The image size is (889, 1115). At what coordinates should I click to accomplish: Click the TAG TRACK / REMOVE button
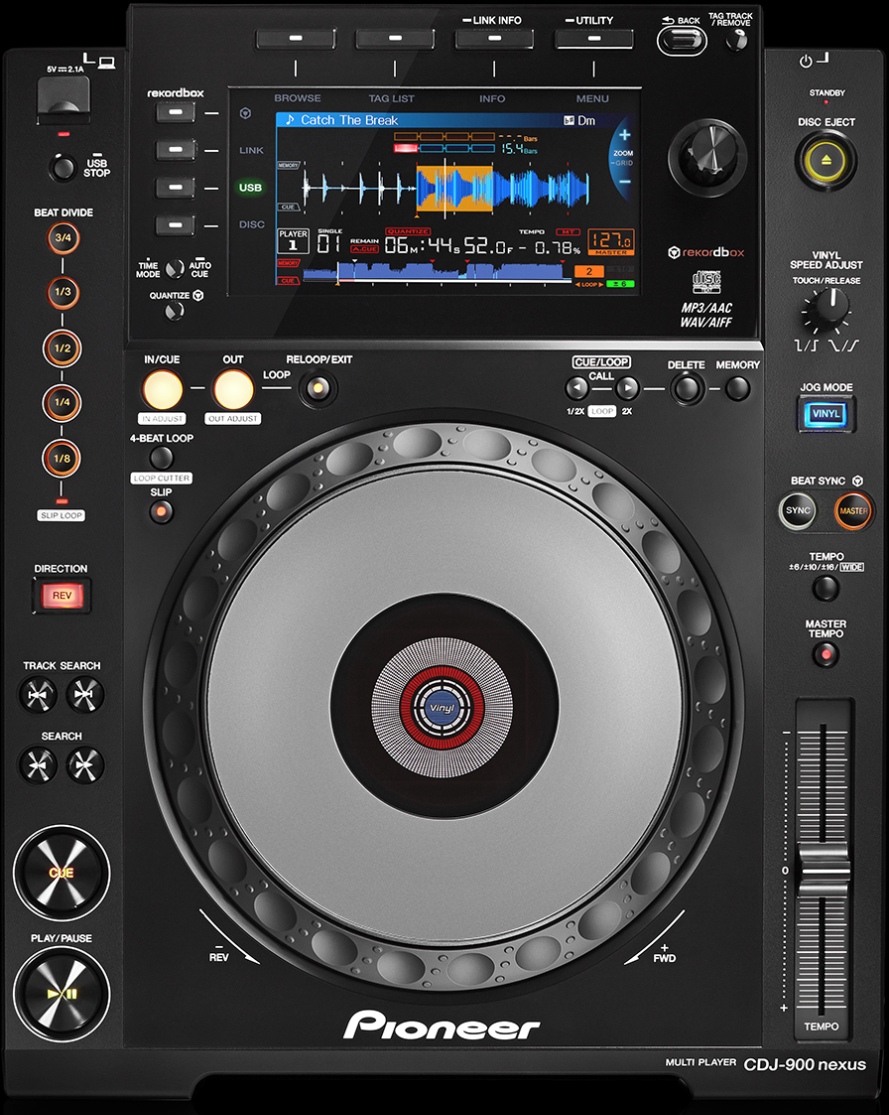tap(736, 42)
